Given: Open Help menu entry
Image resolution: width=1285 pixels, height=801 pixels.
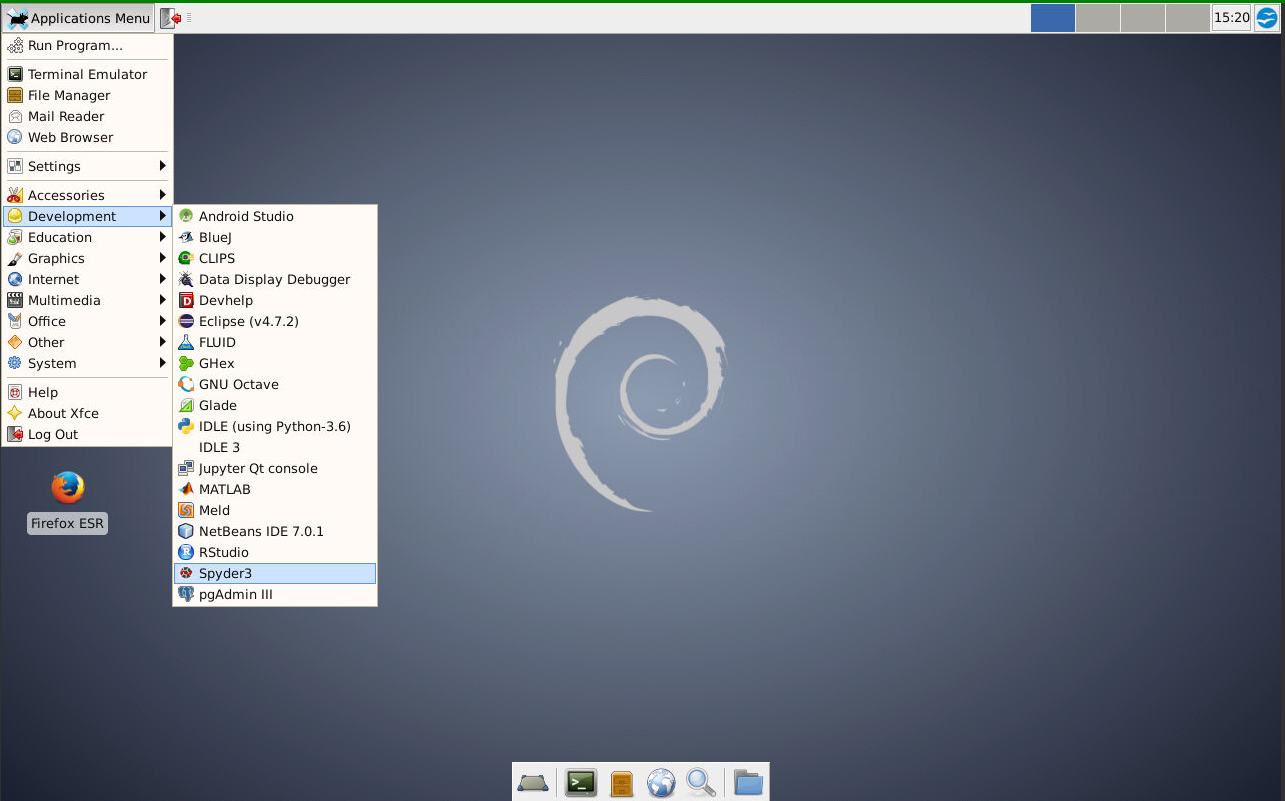Looking at the screenshot, I should 87,392.
